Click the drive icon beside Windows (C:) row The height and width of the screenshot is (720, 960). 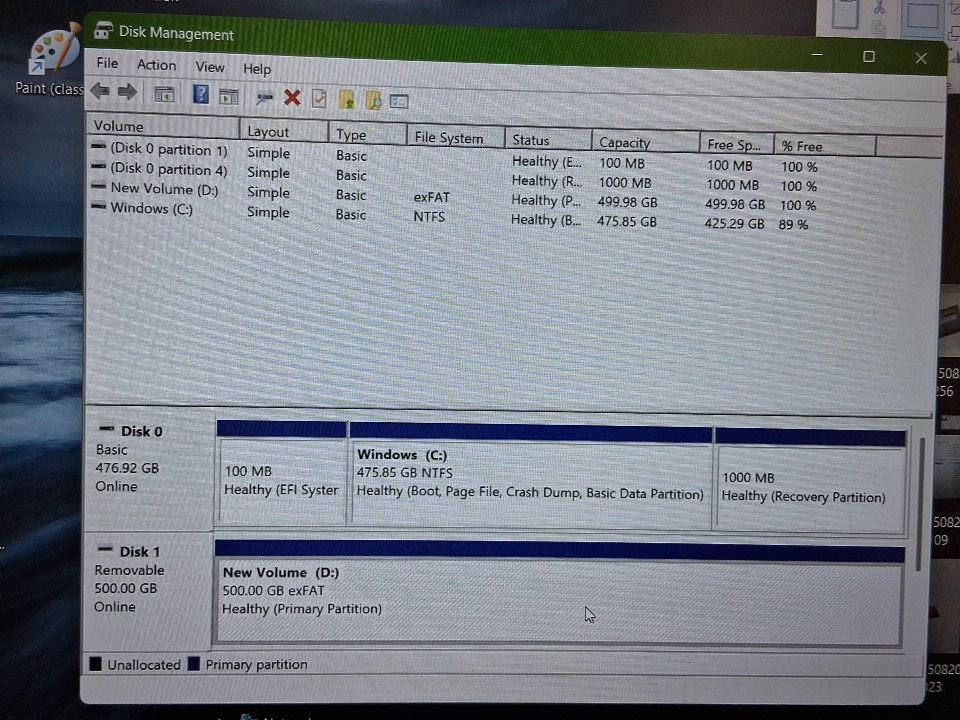pos(99,206)
